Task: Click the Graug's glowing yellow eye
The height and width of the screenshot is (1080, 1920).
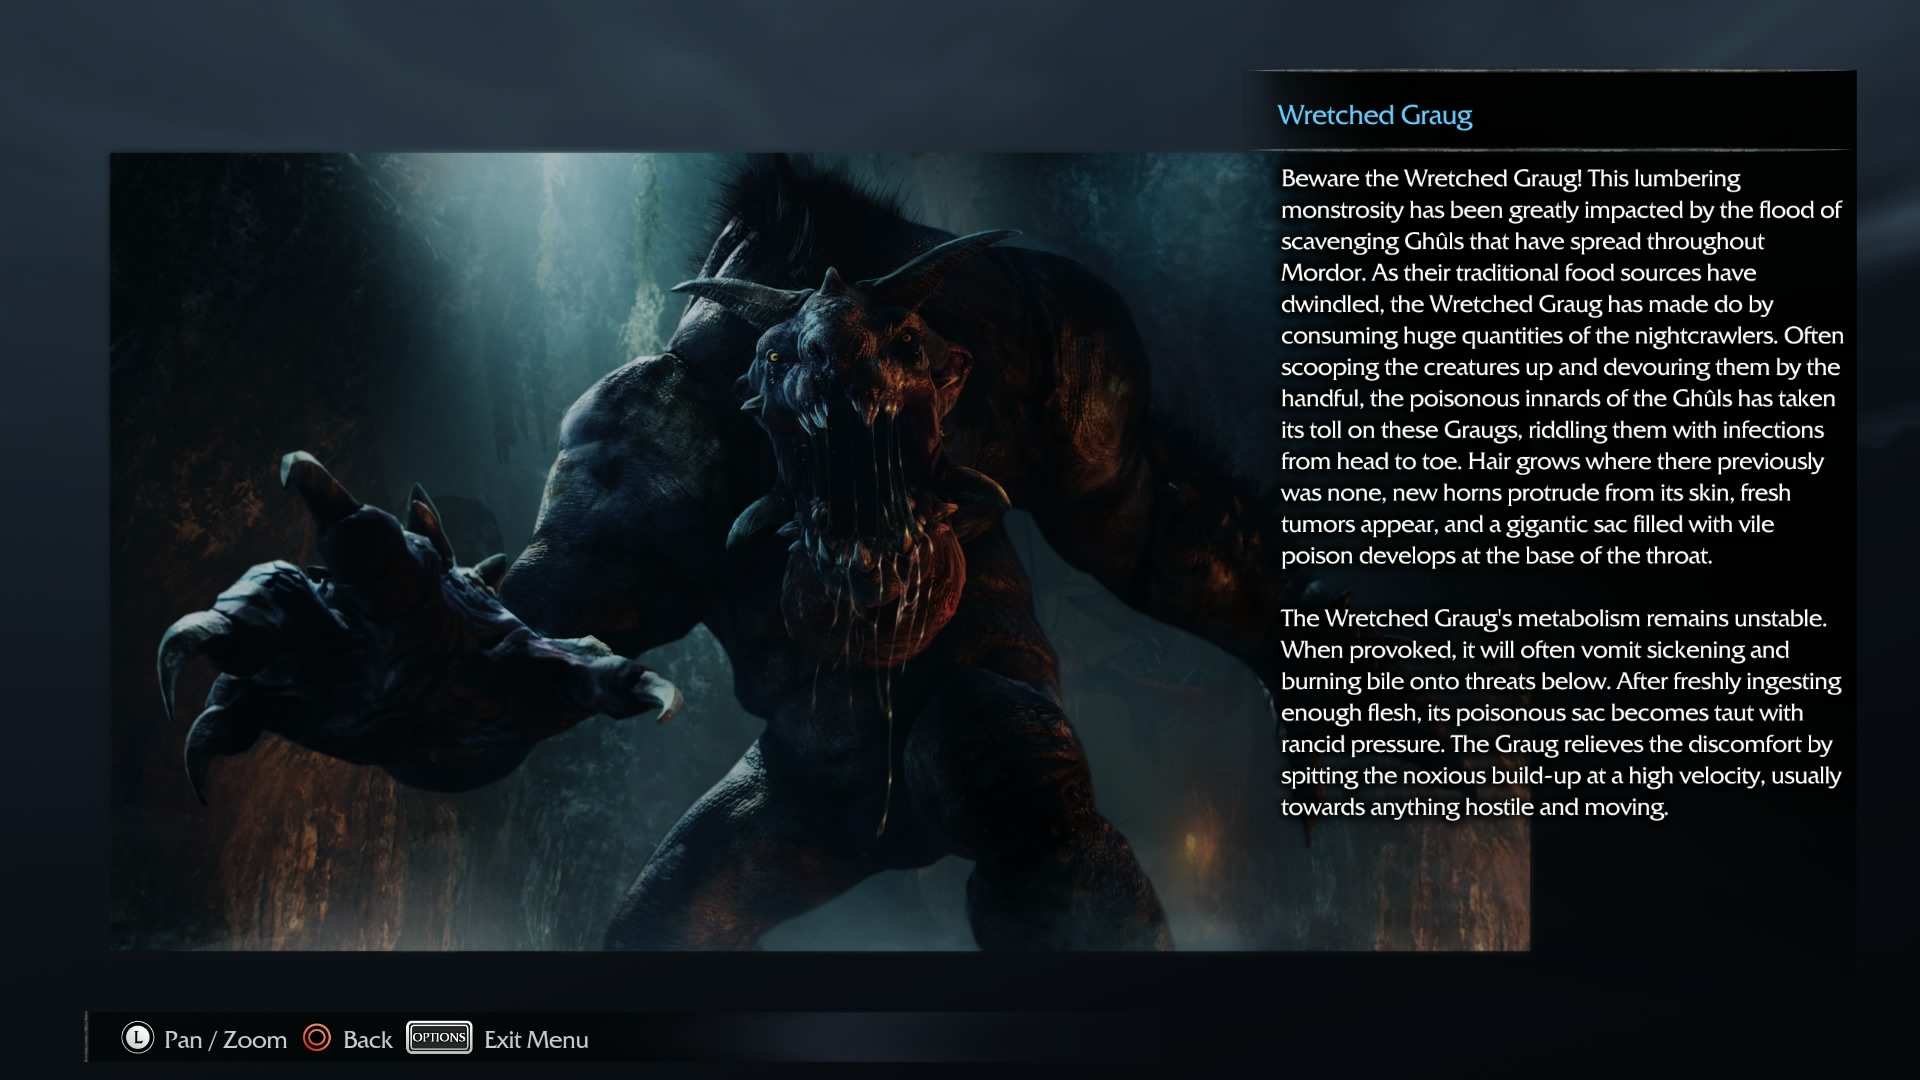Action: [773, 357]
